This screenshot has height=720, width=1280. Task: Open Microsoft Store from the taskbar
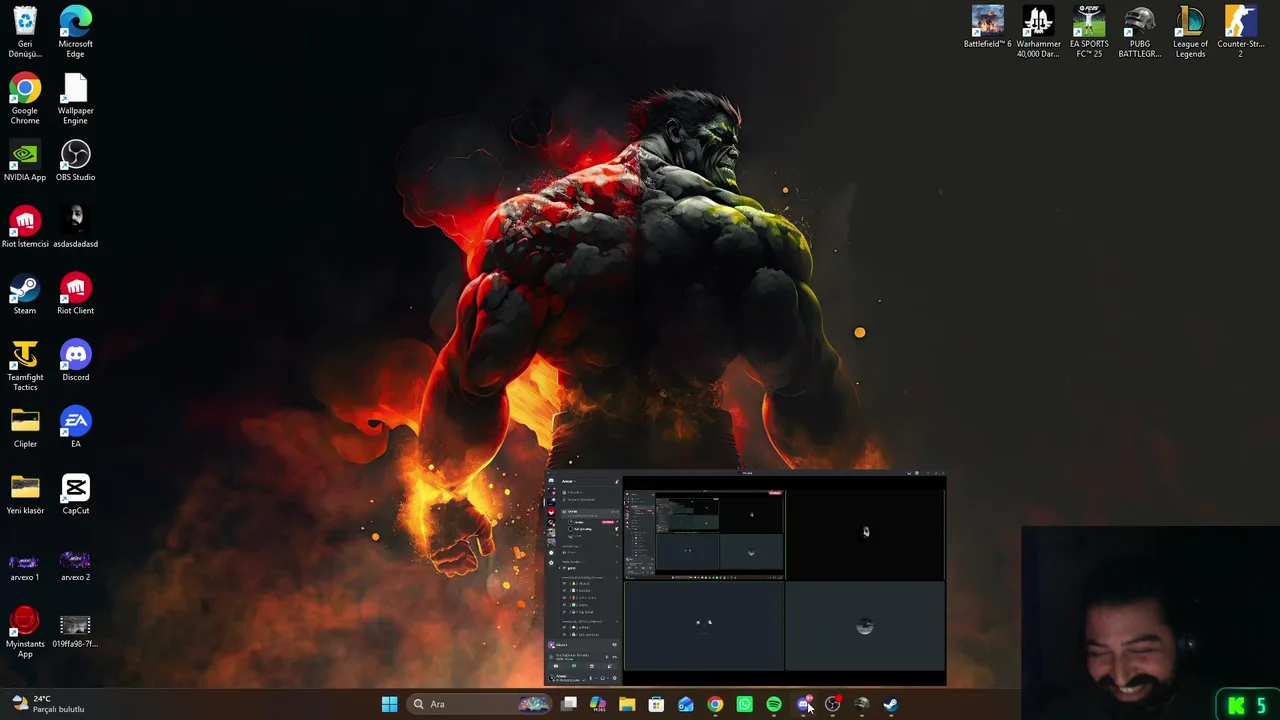pyautogui.click(x=656, y=704)
